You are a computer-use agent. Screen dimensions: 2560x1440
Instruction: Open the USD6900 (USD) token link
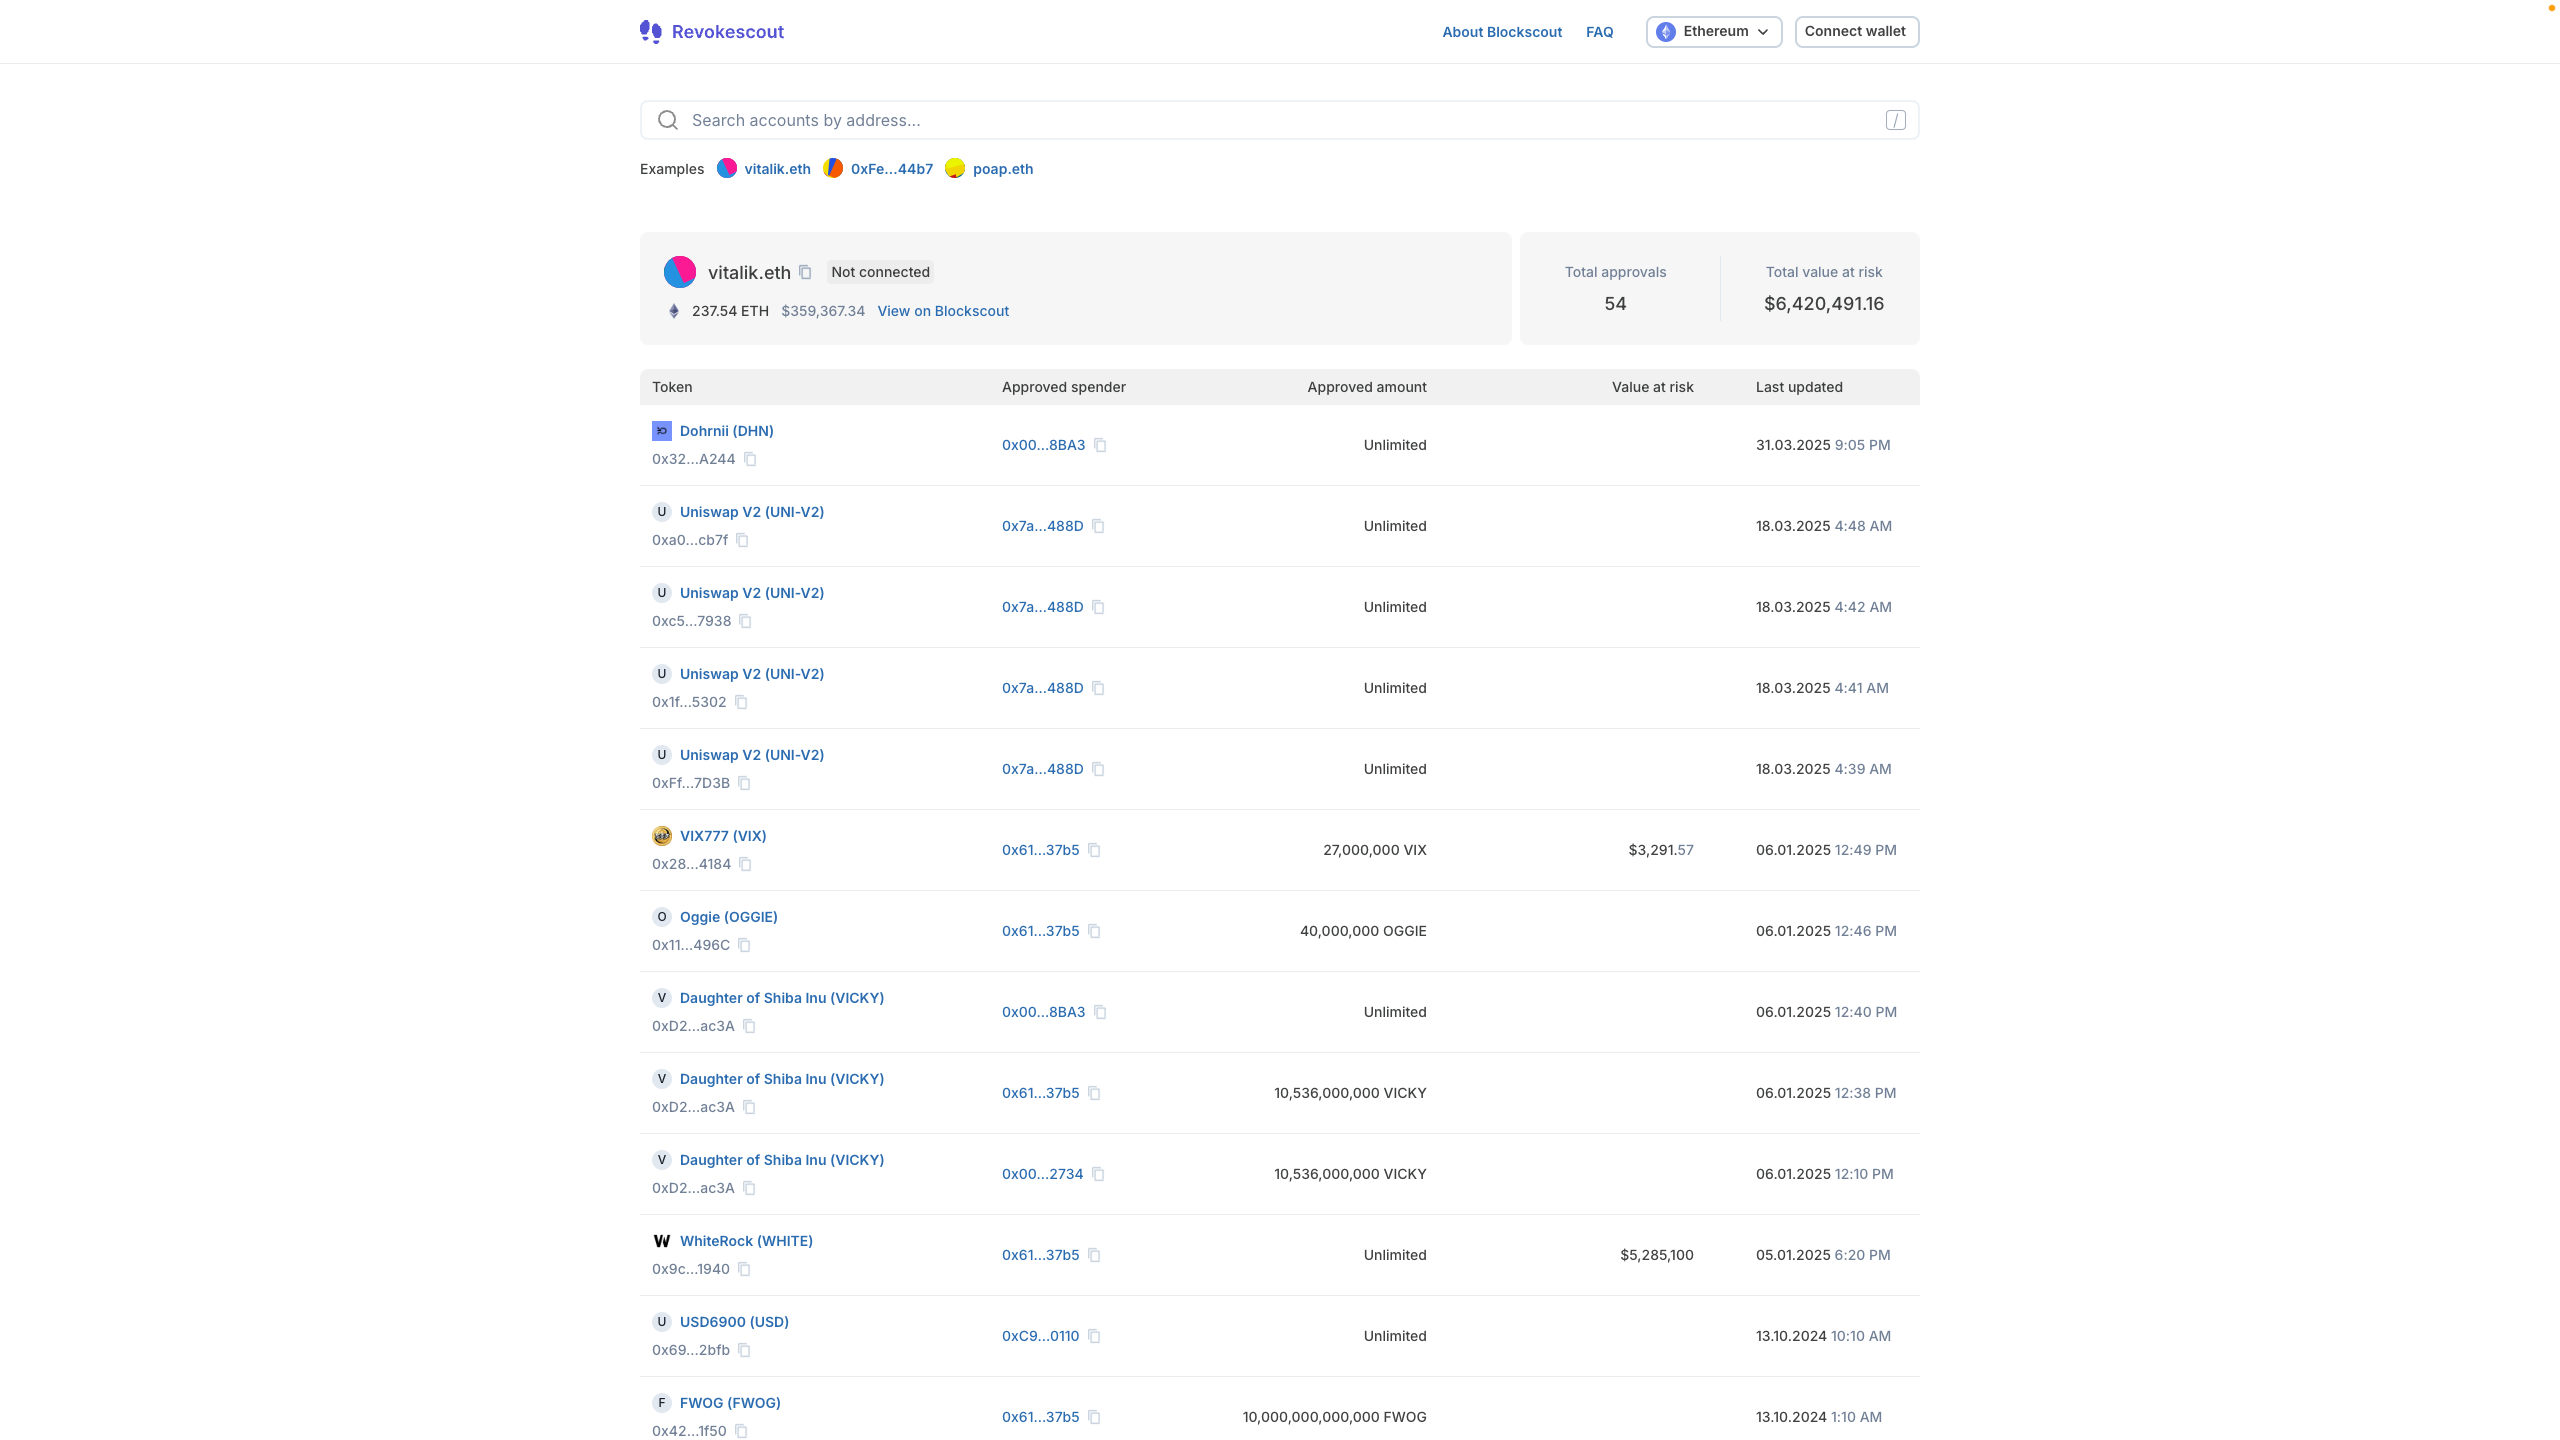pos(734,1322)
